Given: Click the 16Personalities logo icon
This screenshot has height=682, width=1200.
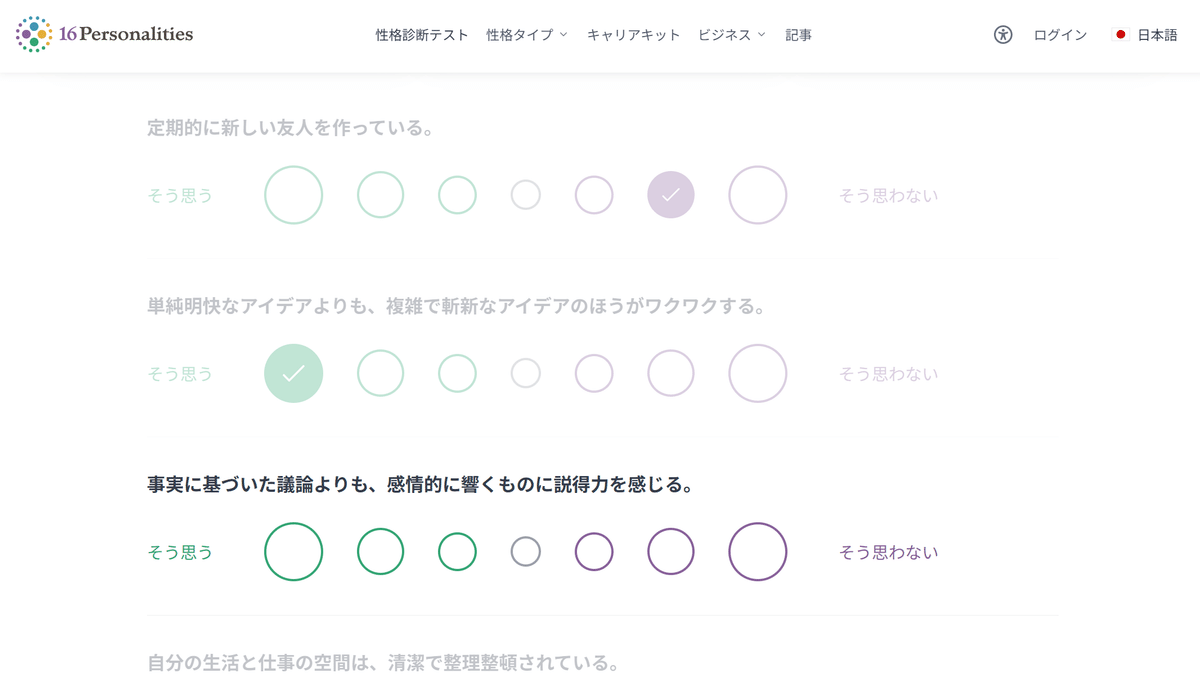Looking at the screenshot, I should tap(34, 34).
